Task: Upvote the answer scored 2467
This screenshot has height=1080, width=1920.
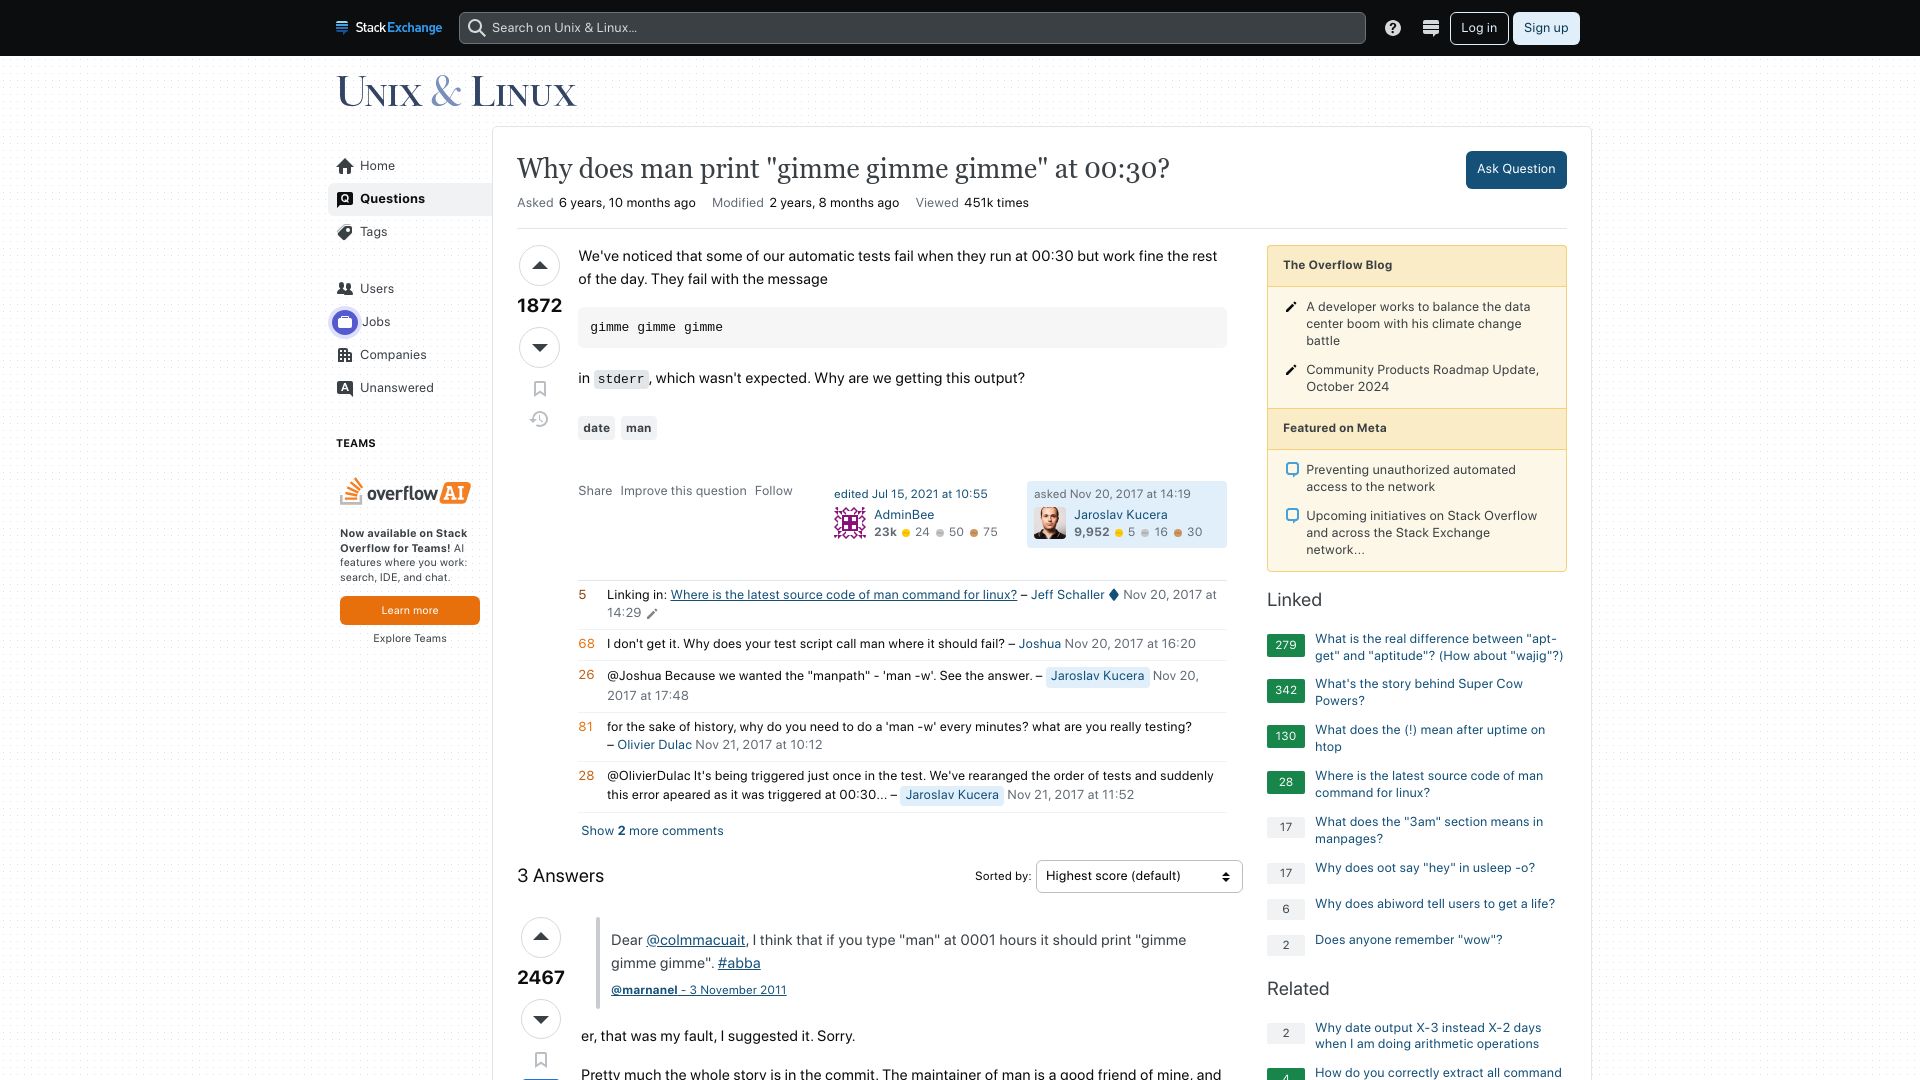Action: coord(541,937)
